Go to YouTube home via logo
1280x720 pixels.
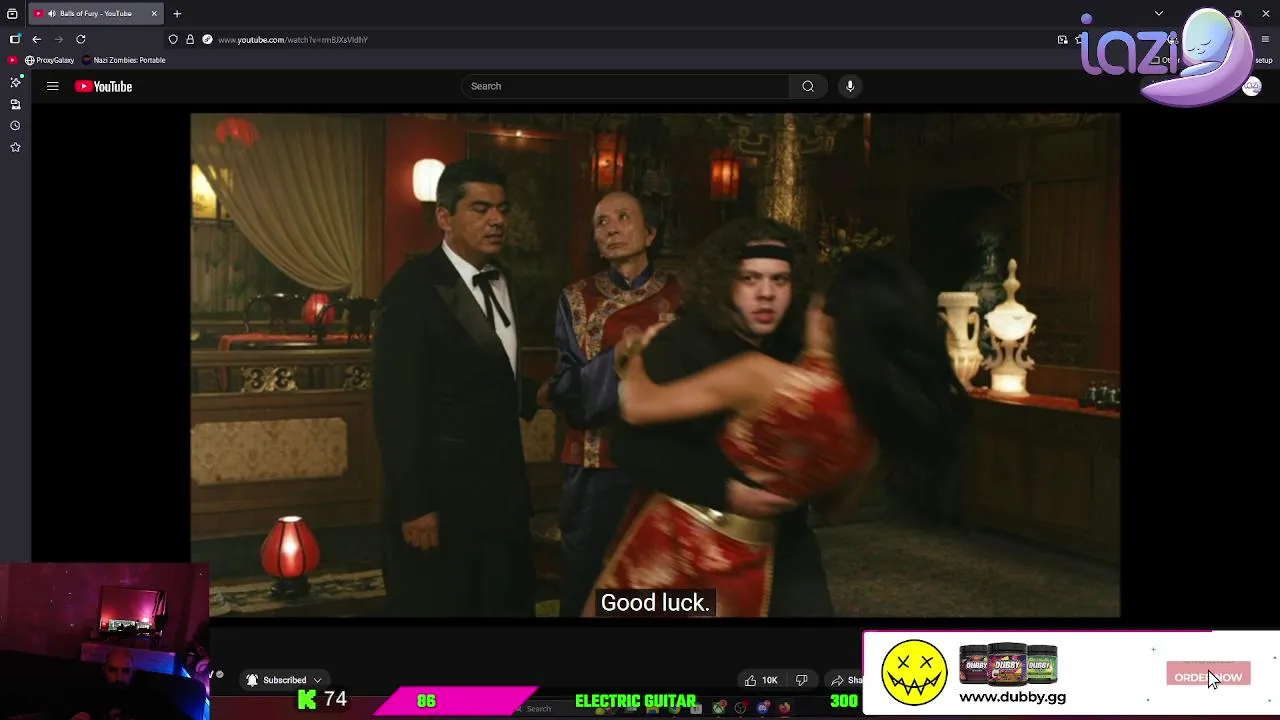103,86
